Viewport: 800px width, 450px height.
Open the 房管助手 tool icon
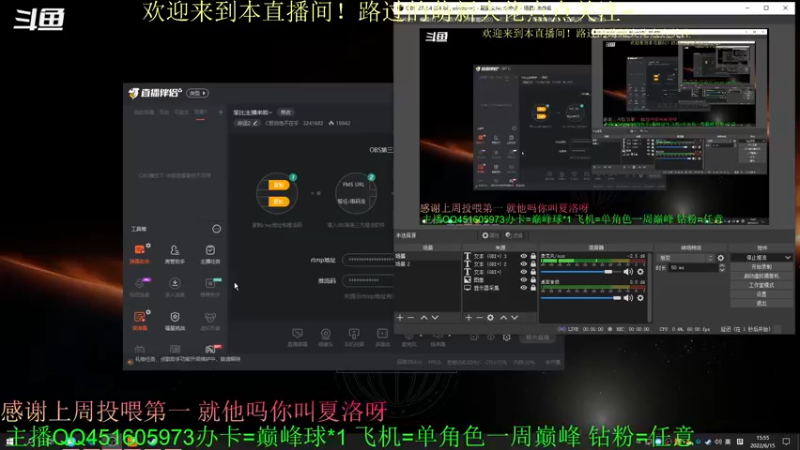[174, 253]
